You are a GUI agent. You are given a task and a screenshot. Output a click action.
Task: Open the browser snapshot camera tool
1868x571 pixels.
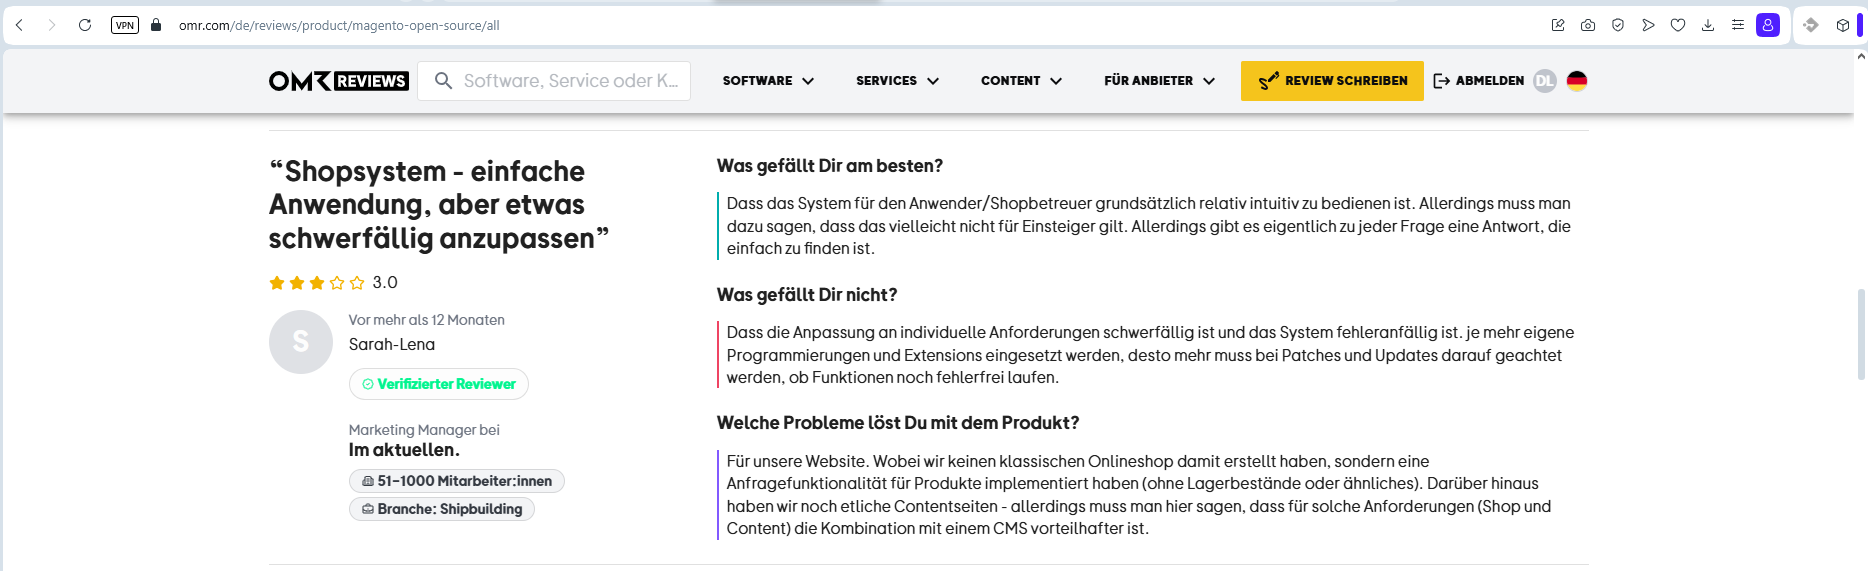(x=1588, y=25)
